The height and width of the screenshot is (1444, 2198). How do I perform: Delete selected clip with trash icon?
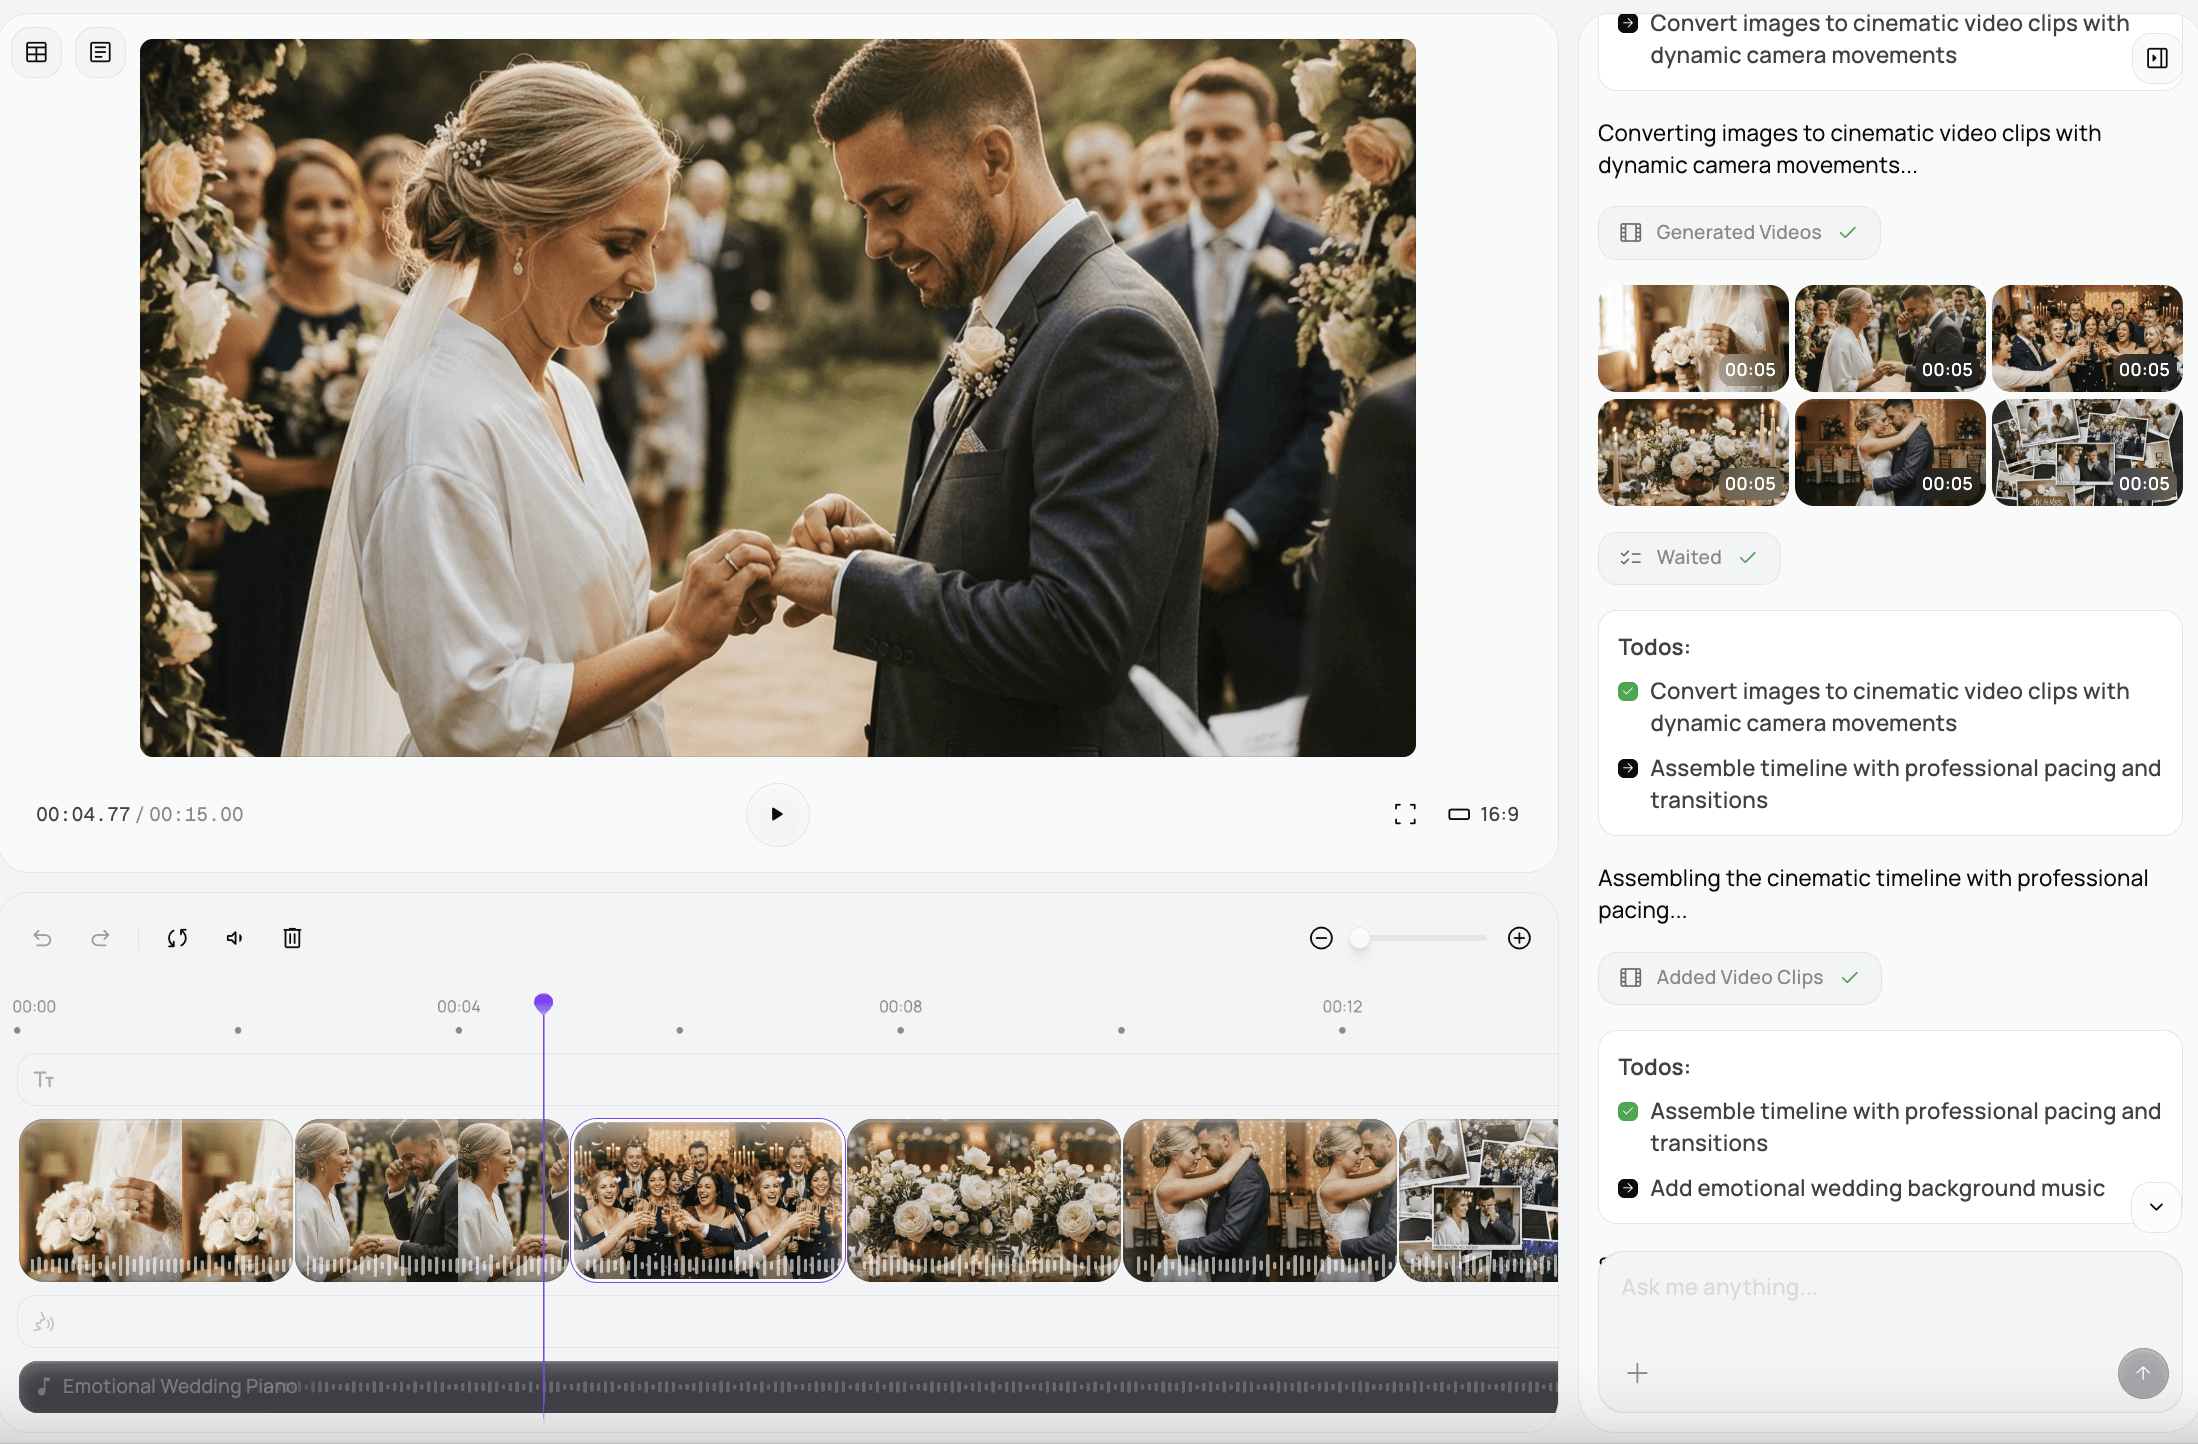(x=292, y=938)
